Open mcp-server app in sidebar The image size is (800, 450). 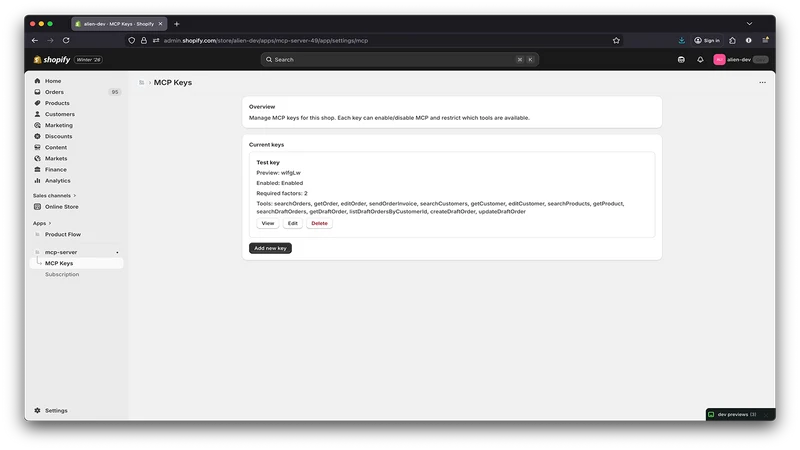tap(61, 252)
